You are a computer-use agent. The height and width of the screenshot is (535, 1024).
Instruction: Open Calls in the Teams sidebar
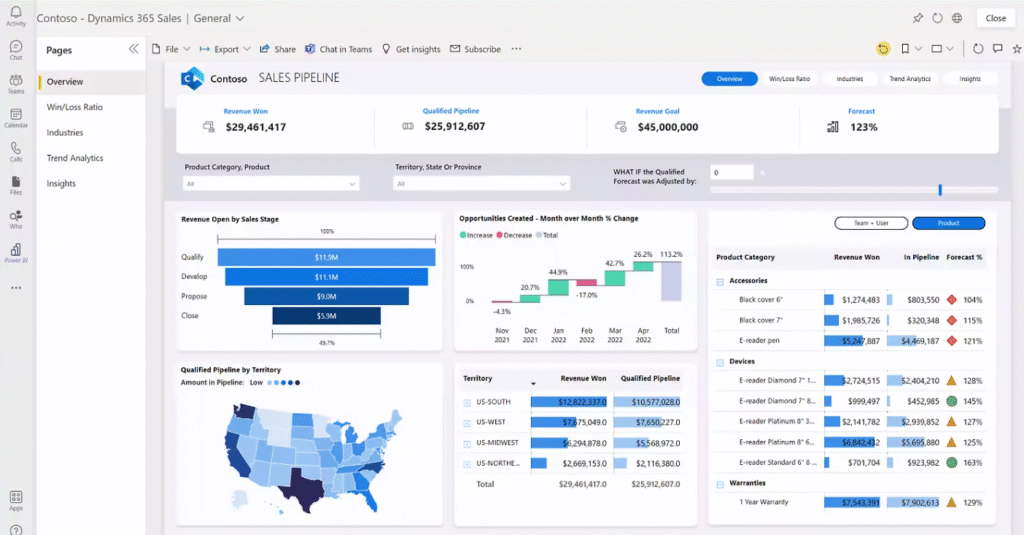16,152
